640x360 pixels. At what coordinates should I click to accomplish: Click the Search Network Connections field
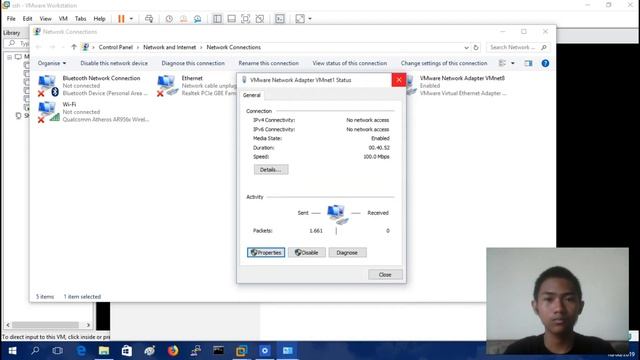(x=518, y=47)
